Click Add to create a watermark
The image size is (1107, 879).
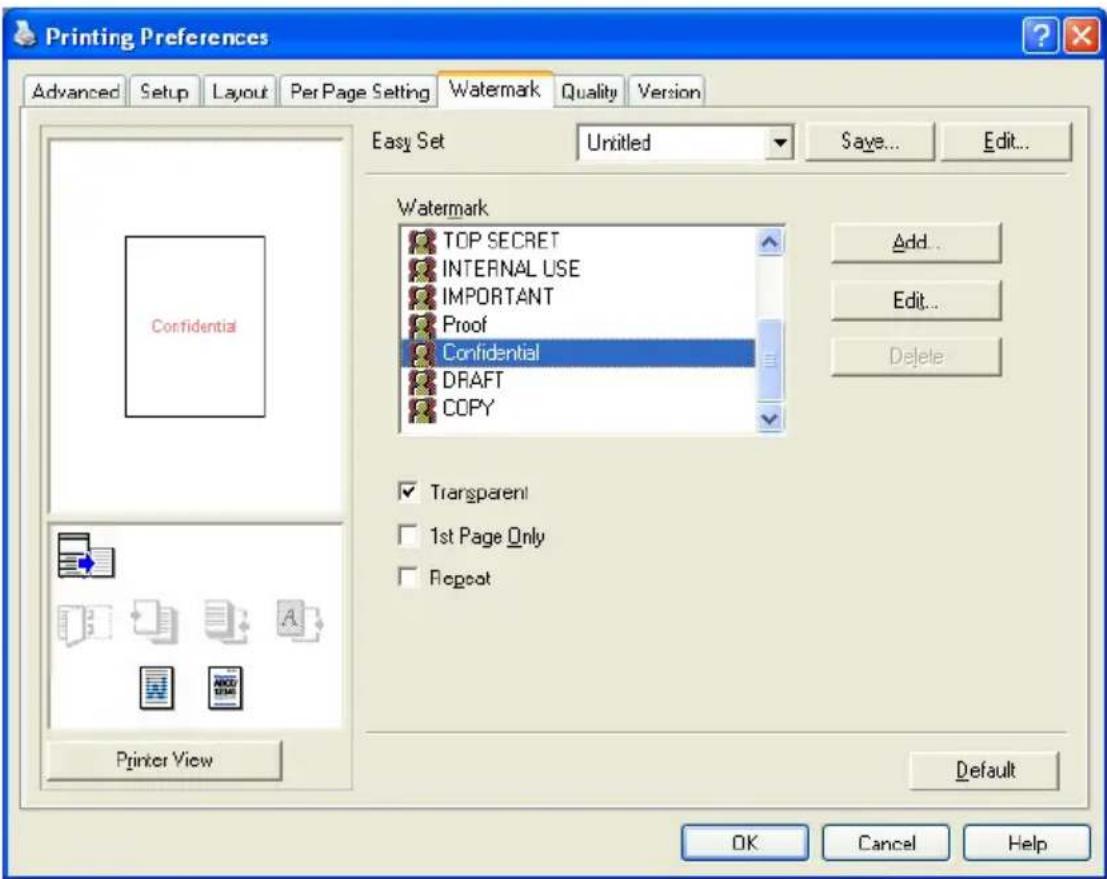point(916,243)
